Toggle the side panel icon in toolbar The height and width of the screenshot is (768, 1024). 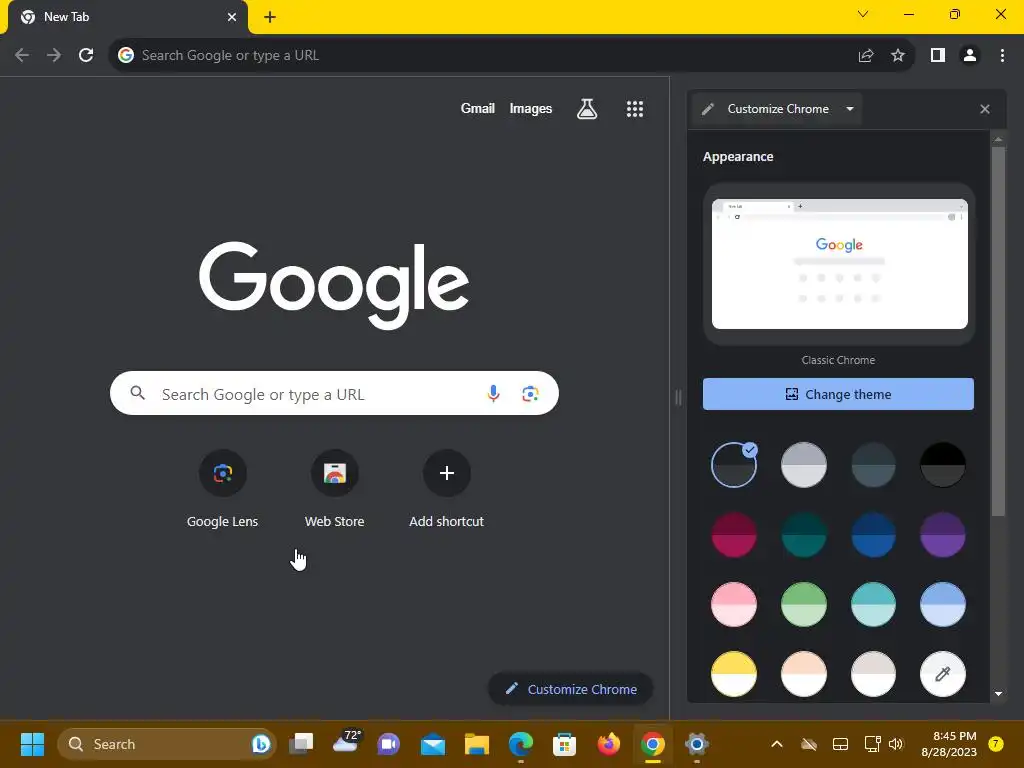pos(938,56)
